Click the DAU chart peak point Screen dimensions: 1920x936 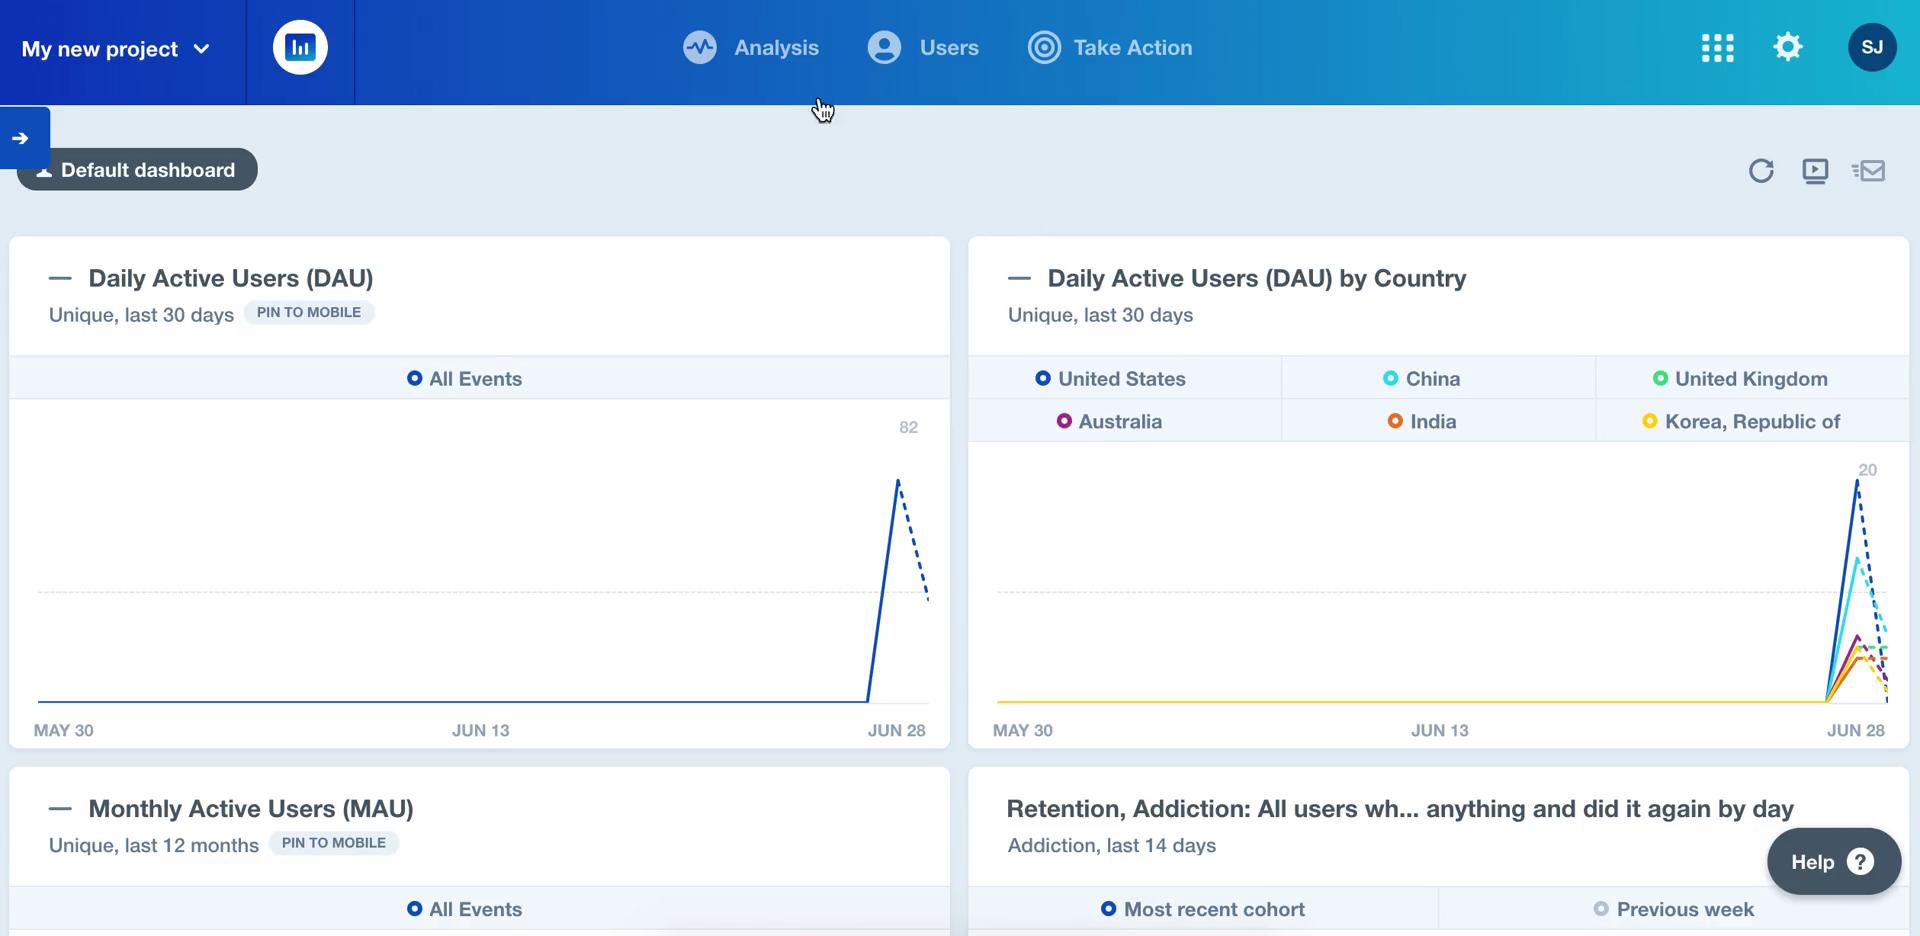tap(898, 481)
